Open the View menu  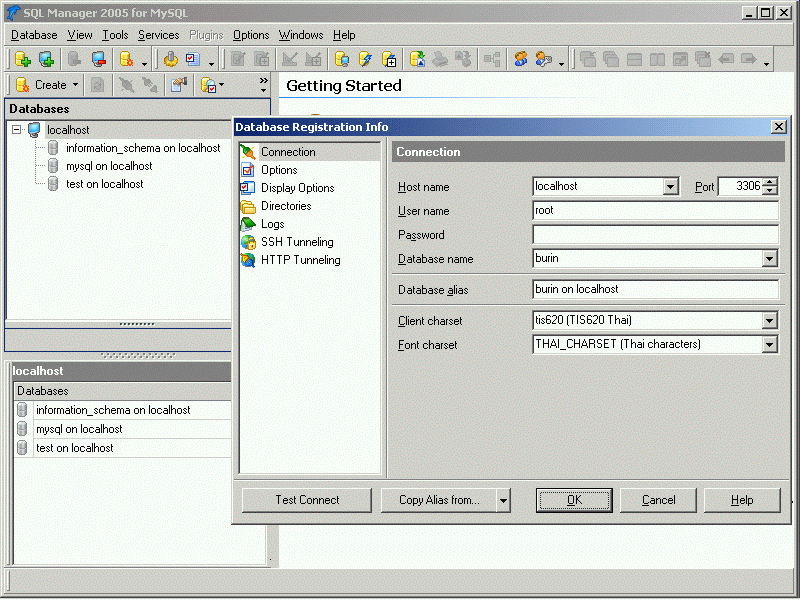80,35
